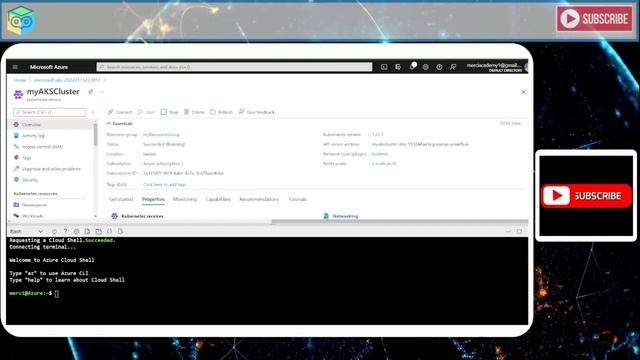Click the Cloud Shell icon in top bar
Image resolution: width=640 pixels, height=360 pixels.
(384, 67)
